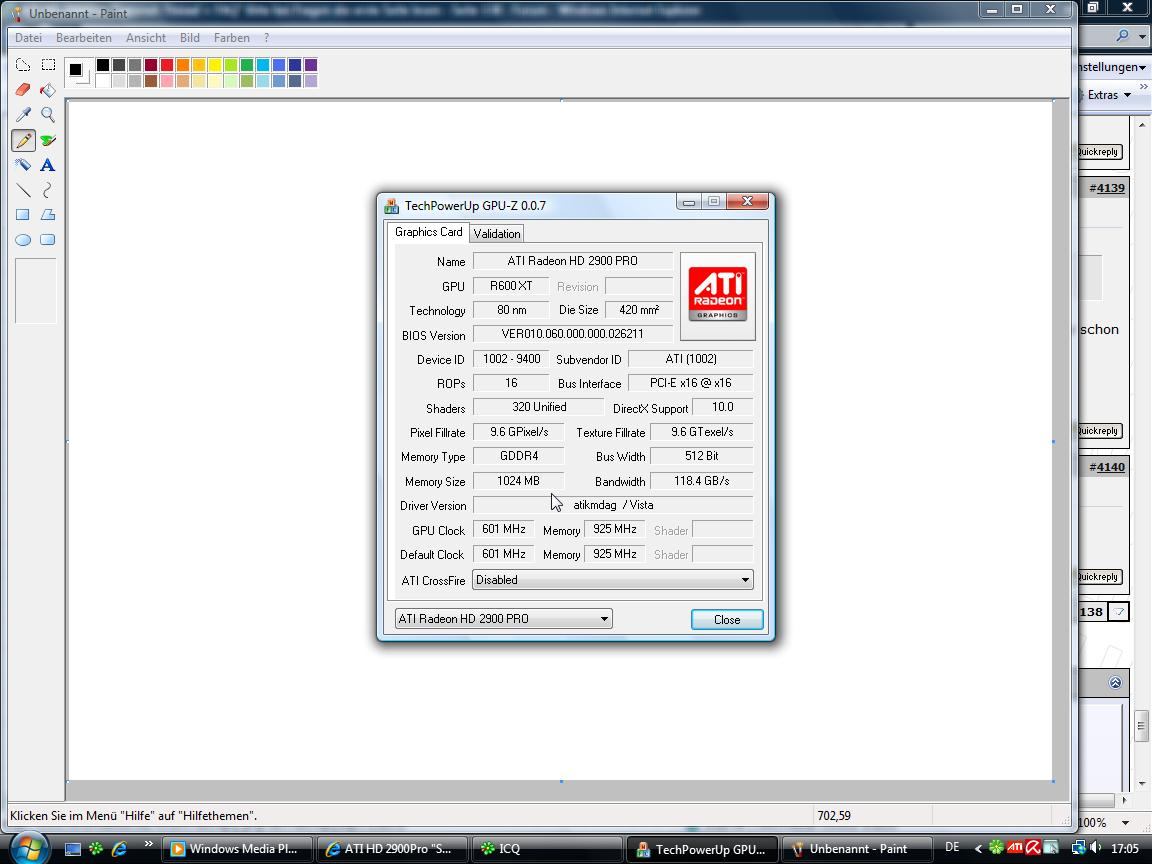Select the Eraser tool in Paint
Viewport: 1152px width, 864px height.
tap(23, 90)
